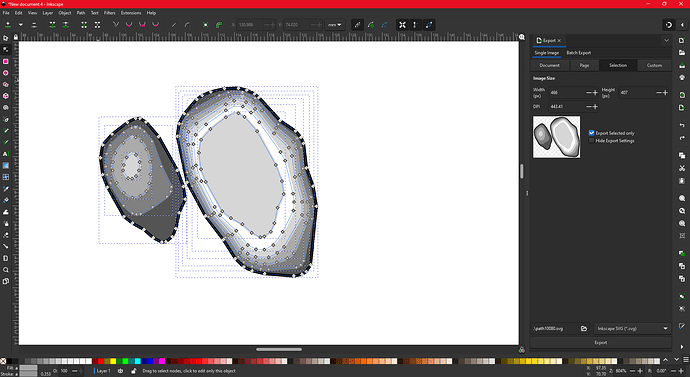This screenshot has width=690, height=377.
Task: Select the Gradient tool
Action: click(x=6, y=165)
